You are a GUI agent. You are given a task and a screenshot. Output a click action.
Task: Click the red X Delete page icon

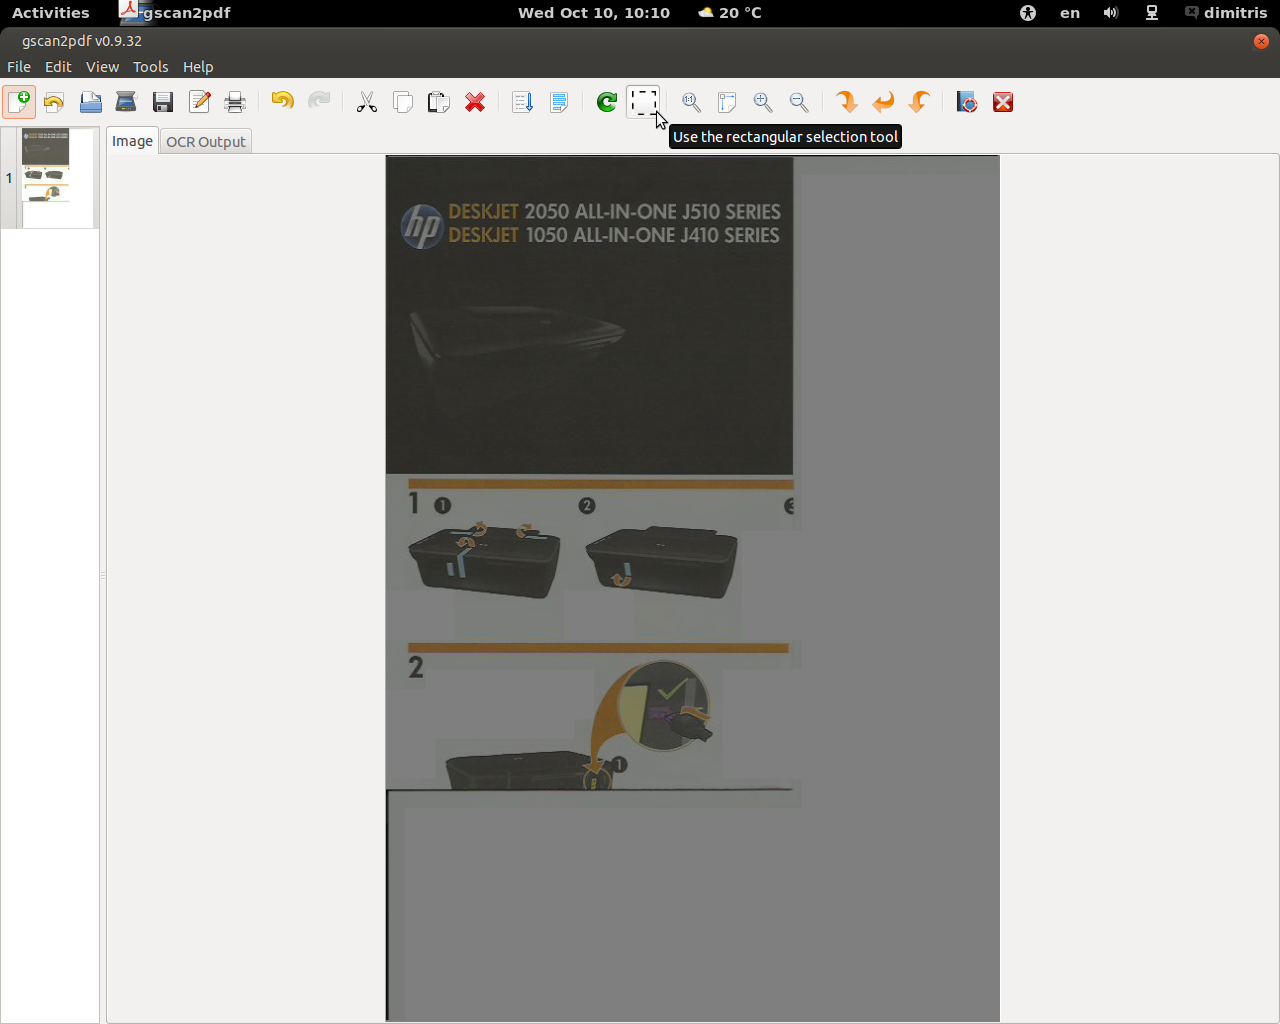pos(475,102)
